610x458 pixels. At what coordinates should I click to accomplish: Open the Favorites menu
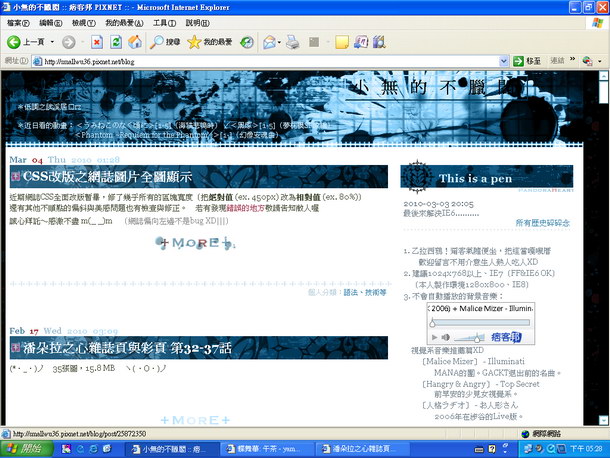click(x=124, y=23)
